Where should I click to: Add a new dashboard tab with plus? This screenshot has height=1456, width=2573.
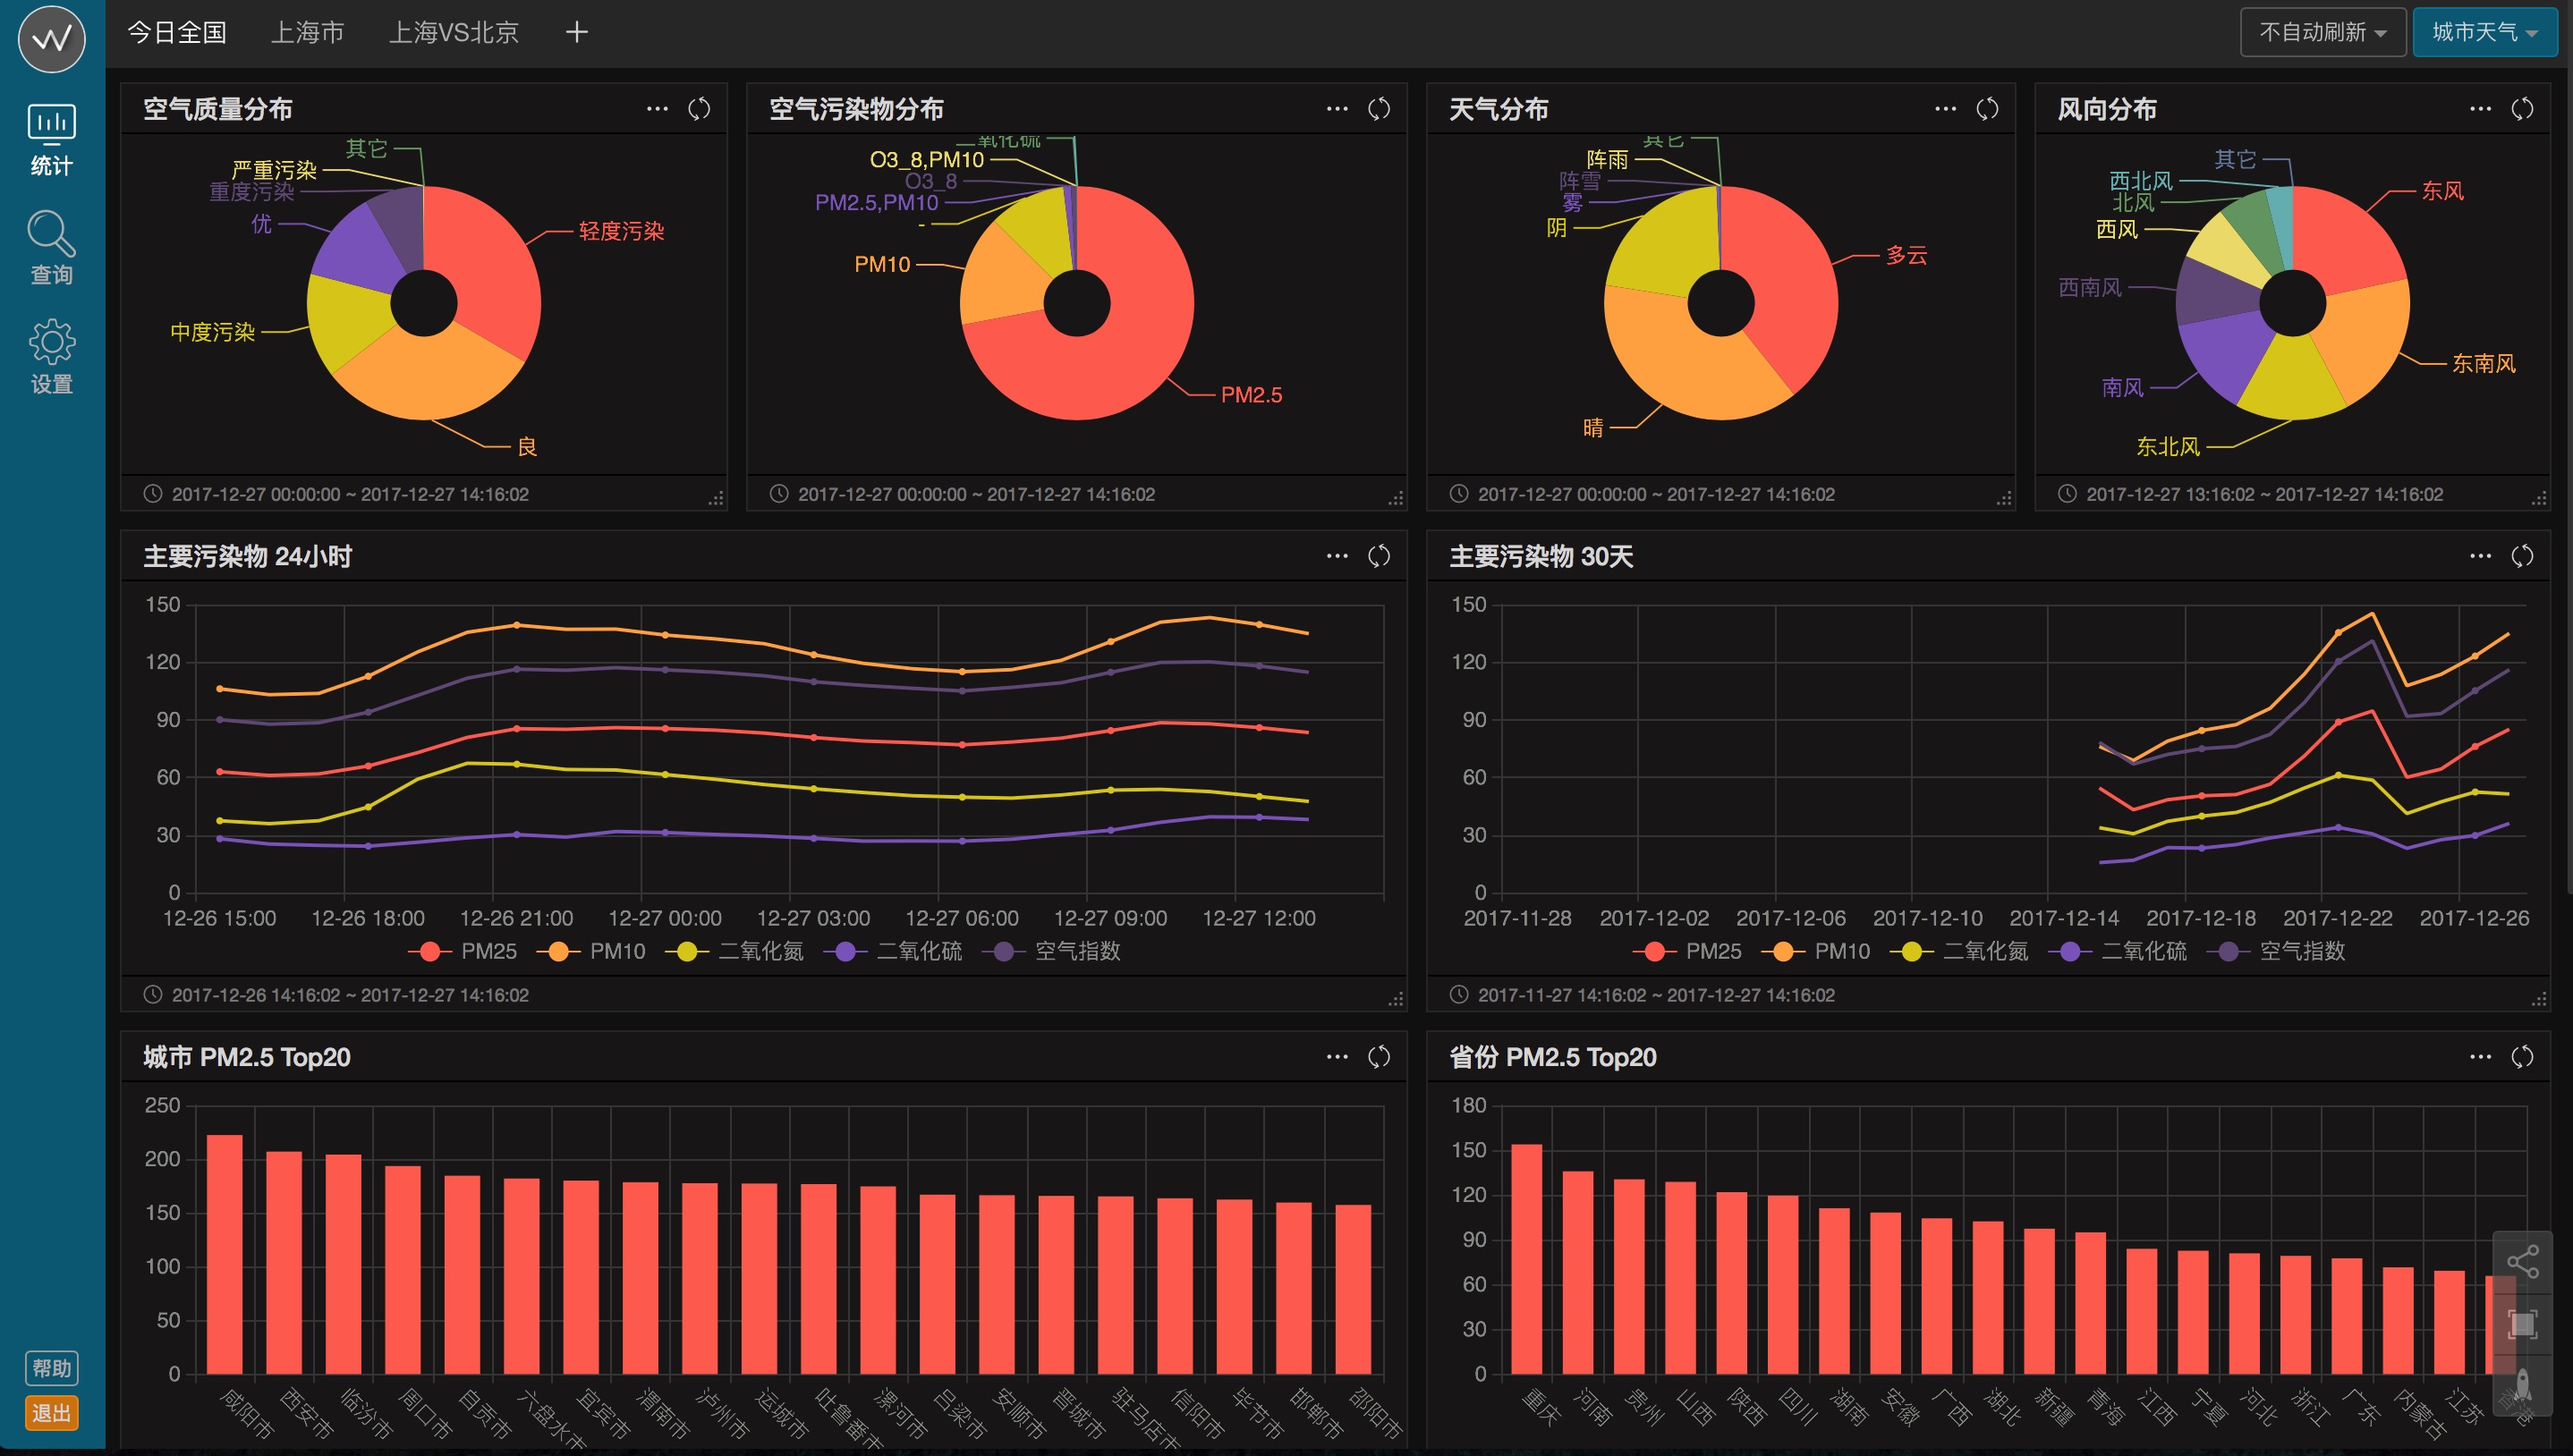pyautogui.click(x=576, y=32)
